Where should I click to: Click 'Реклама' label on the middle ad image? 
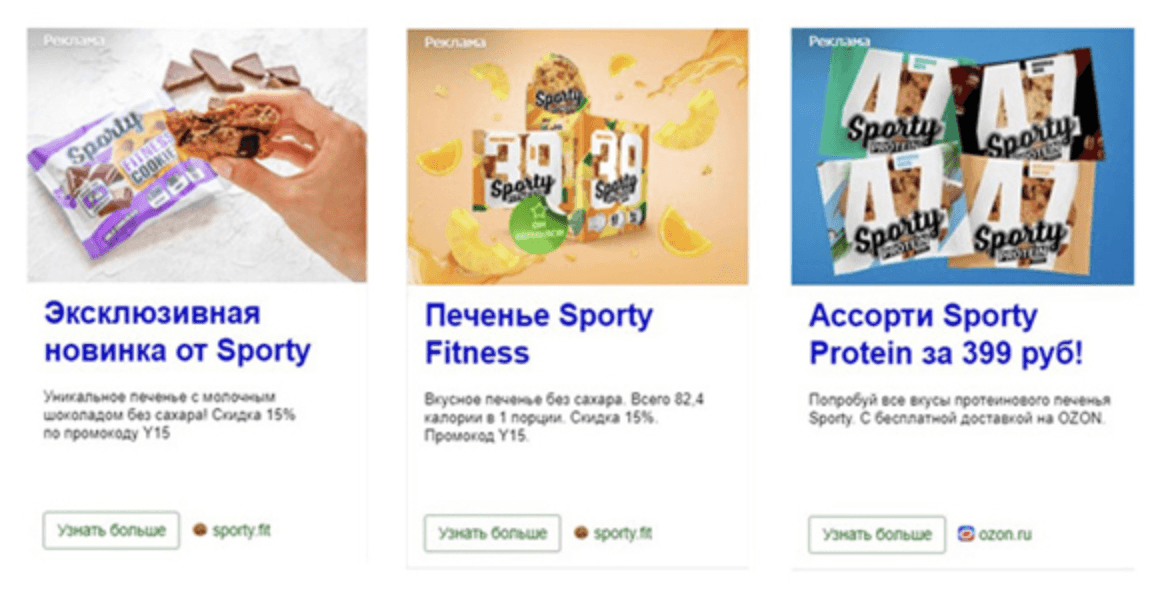(x=455, y=42)
